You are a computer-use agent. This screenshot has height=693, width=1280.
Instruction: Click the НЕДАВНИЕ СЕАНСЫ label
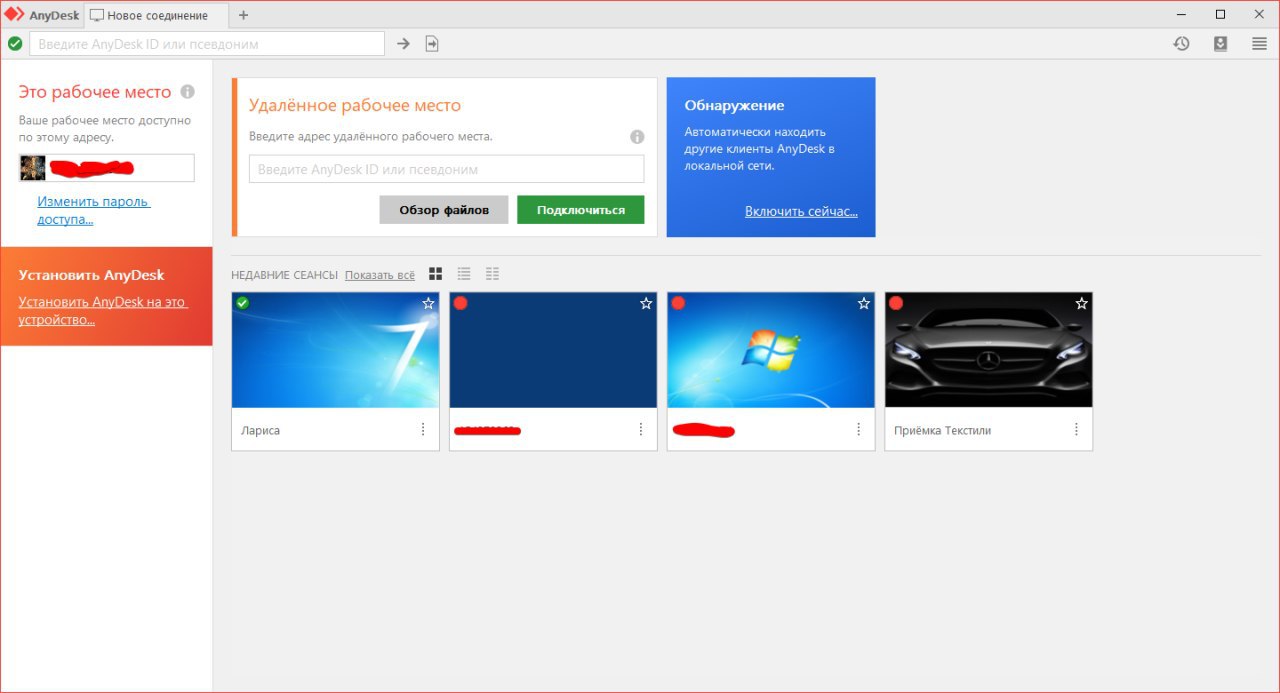285,275
